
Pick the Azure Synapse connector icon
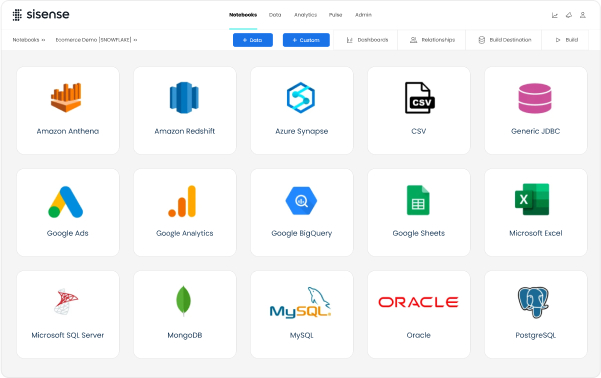coord(301,97)
